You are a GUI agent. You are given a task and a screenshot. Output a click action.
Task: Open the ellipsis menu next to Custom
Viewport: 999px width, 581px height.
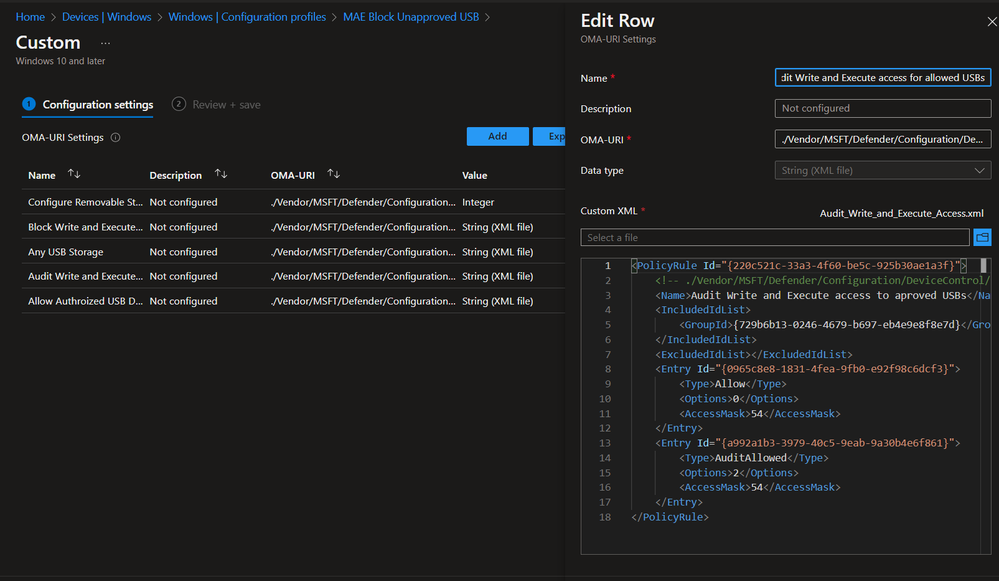point(105,43)
